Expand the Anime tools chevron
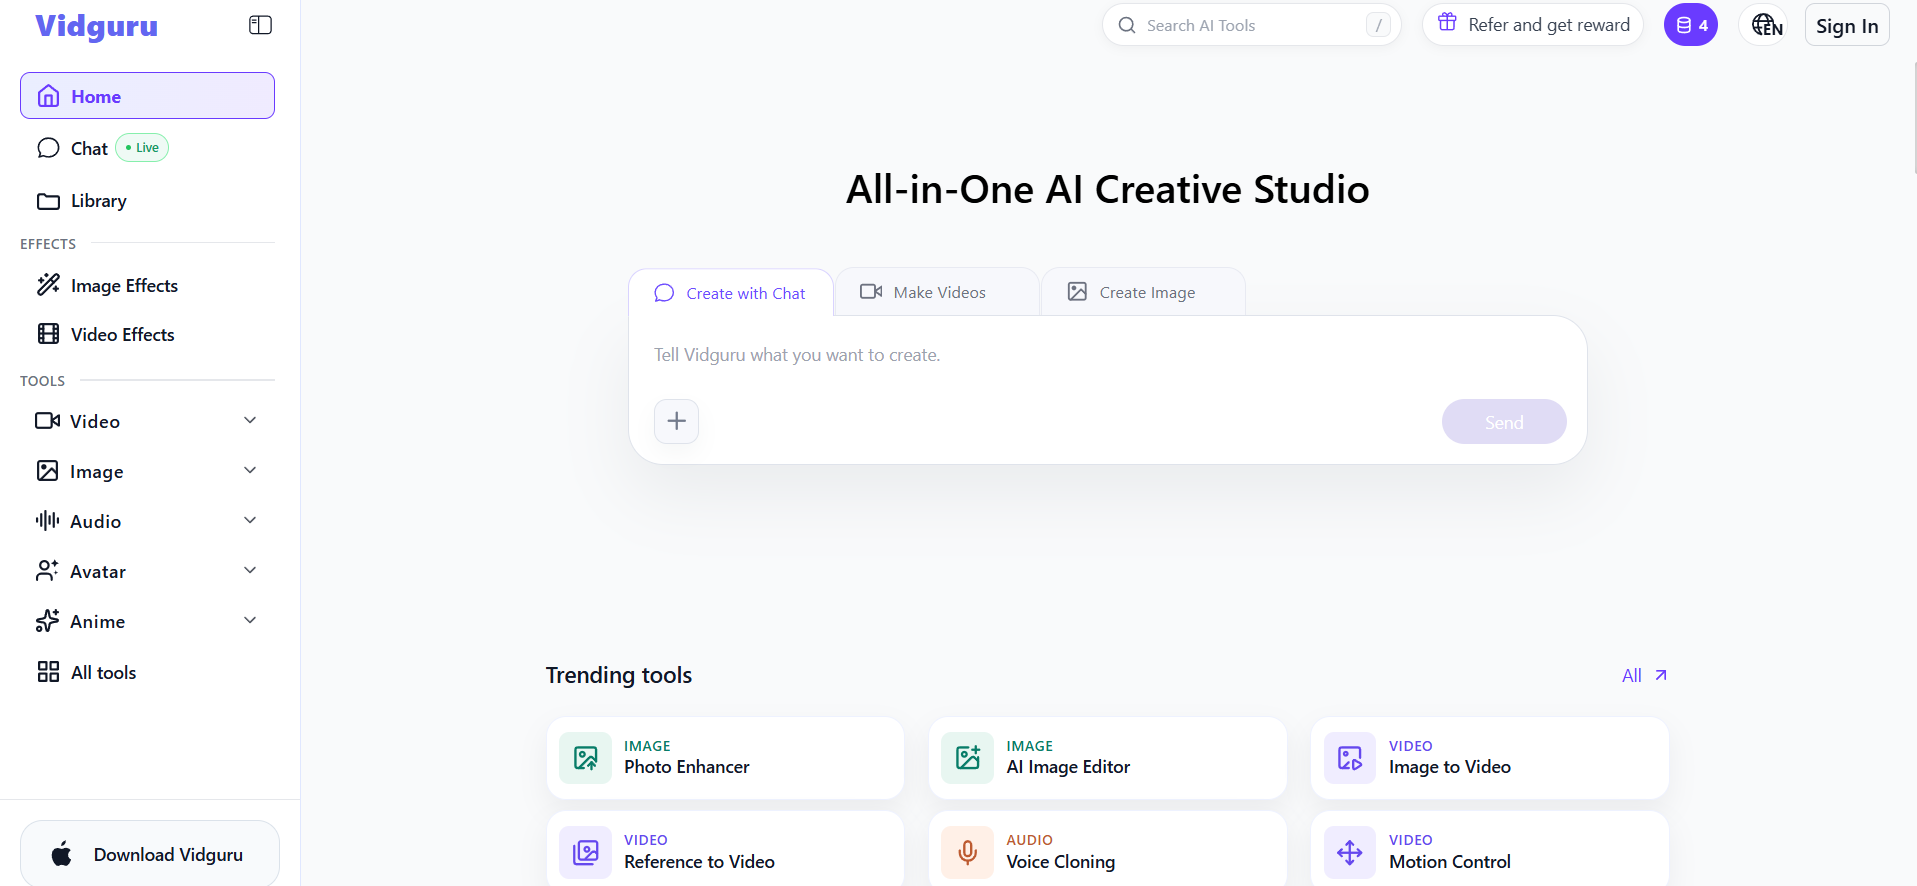The image size is (1917, 886). 250,621
